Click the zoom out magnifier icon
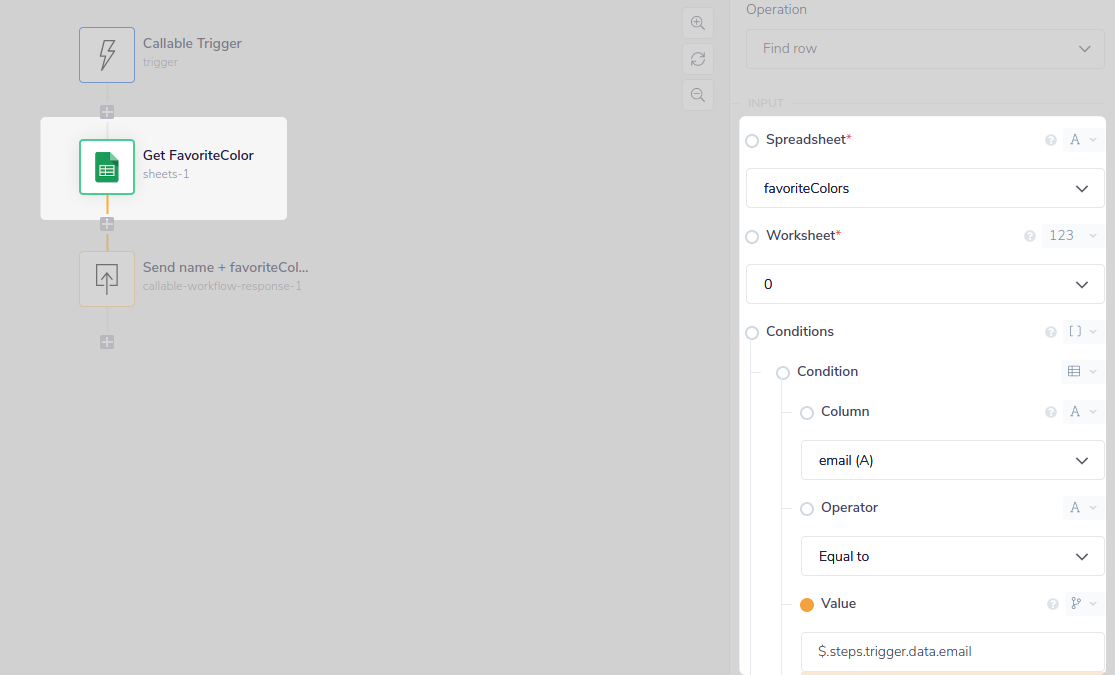Screen dimensions: 1115x675 click(x=698, y=95)
